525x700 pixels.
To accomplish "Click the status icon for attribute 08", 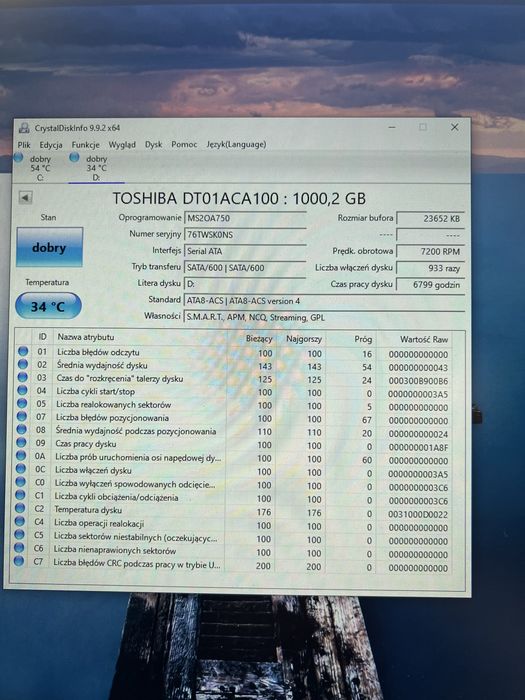I will [21, 429].
